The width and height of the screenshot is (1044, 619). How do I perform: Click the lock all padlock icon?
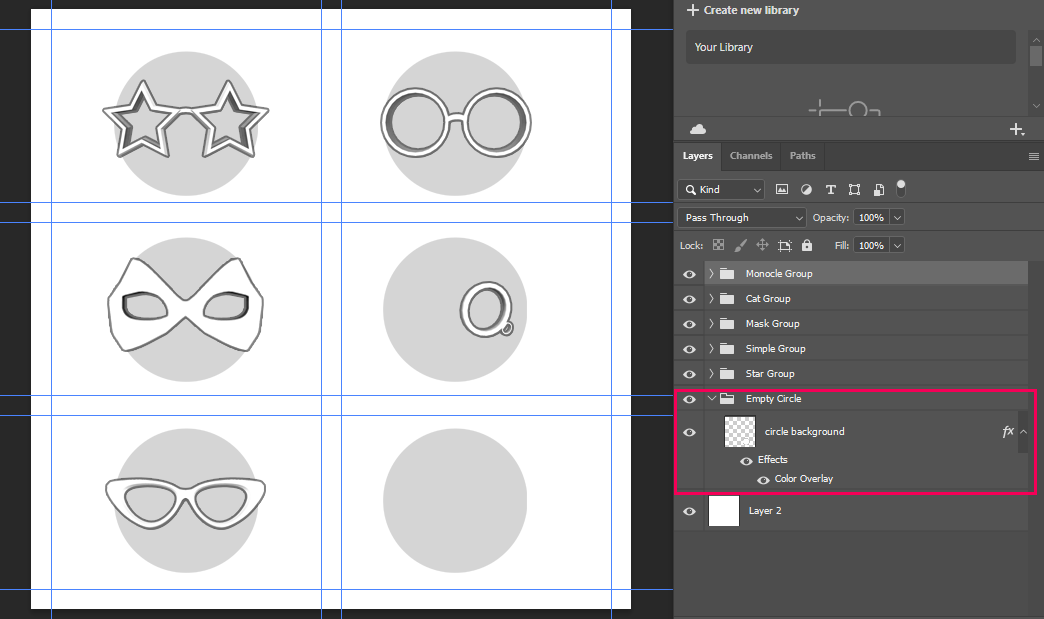click(807, 245)
